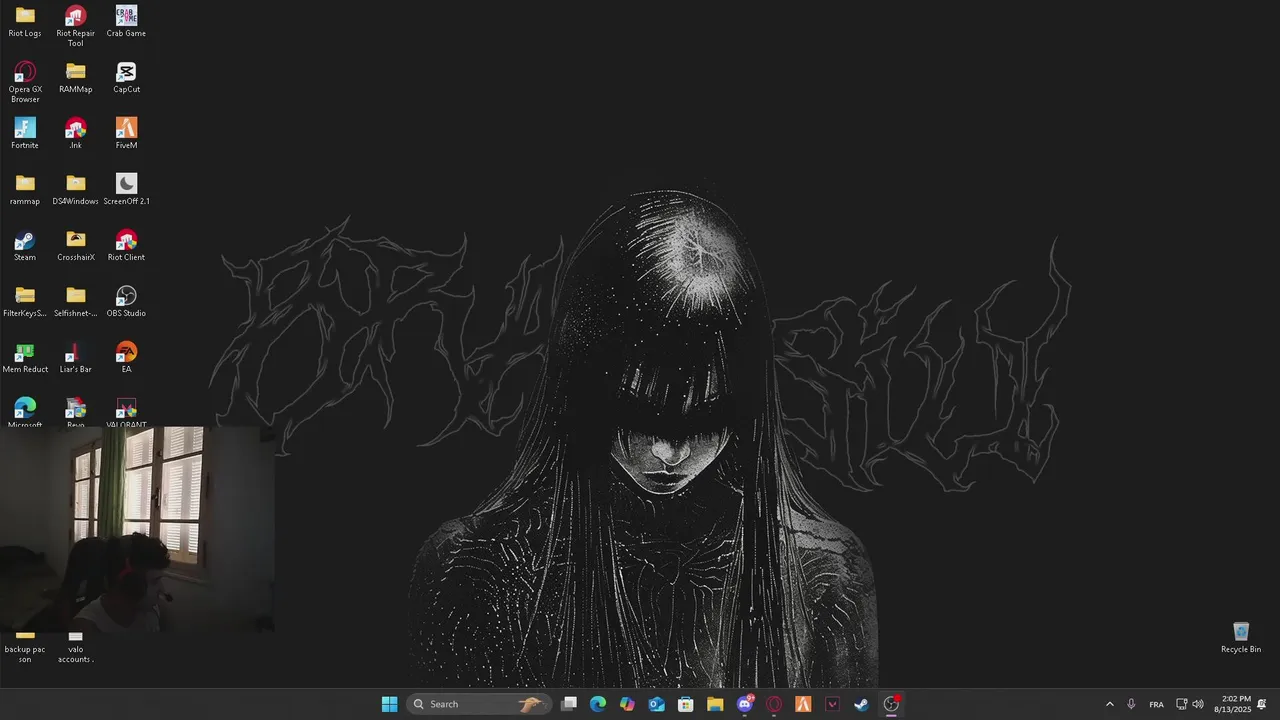The image size is (1280, 720).
Task: Open the FRA language switcher
Action: (1156, 704)
